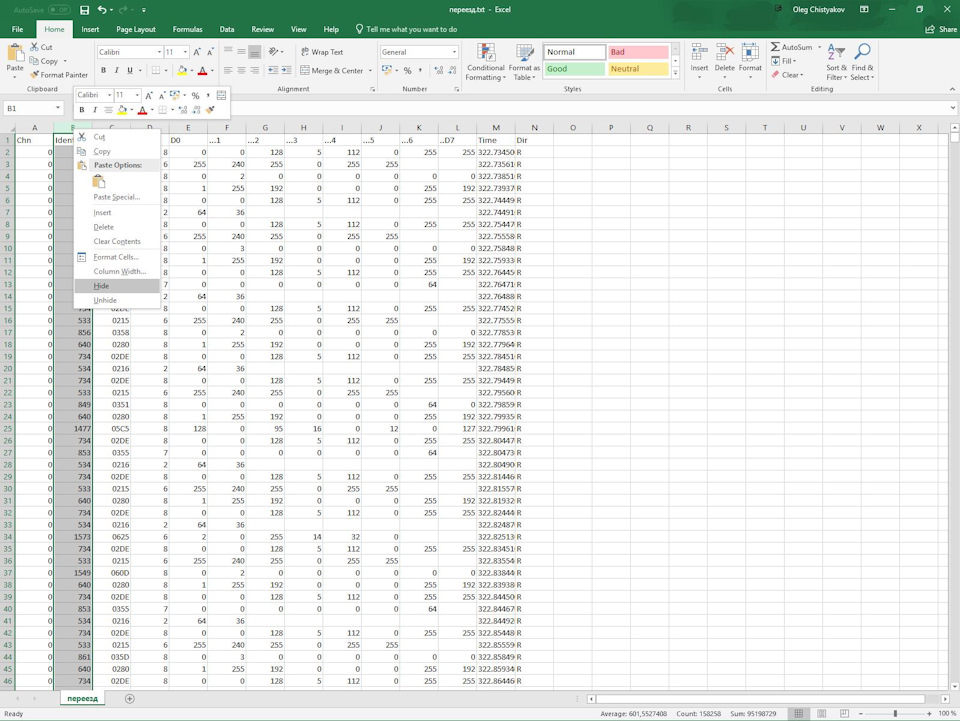Open the ribbon font name Calibri dropdown
The width and height of the screenshot is (960, 721).
[159, 52]
